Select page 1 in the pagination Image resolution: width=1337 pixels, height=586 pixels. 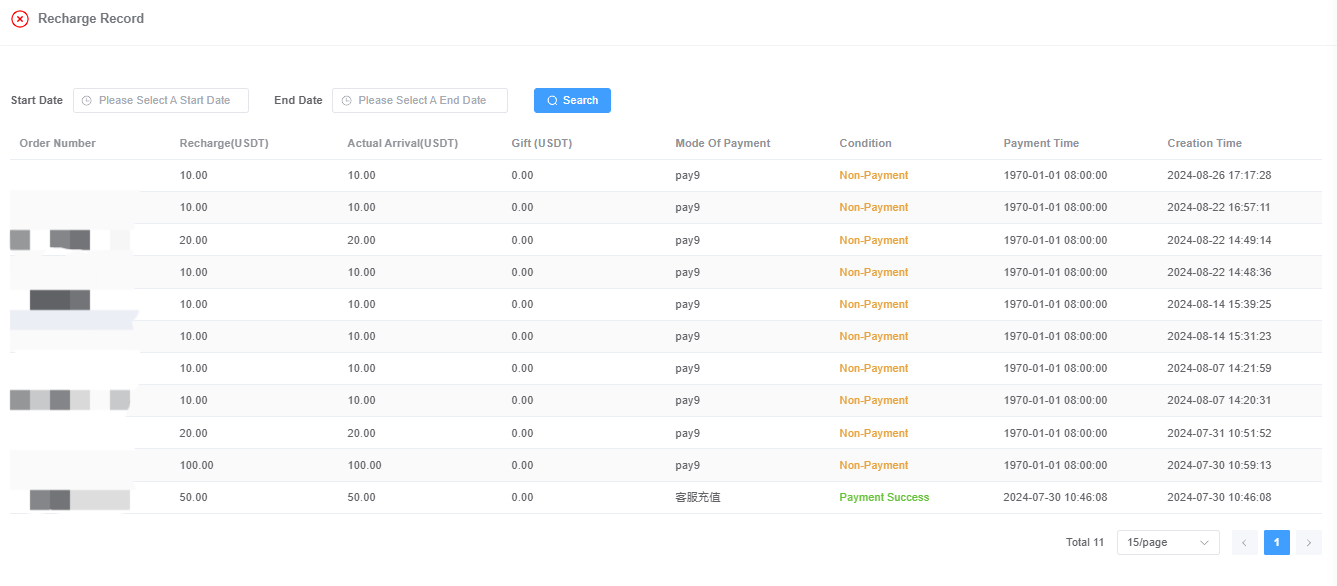[x=1276, y=542]
